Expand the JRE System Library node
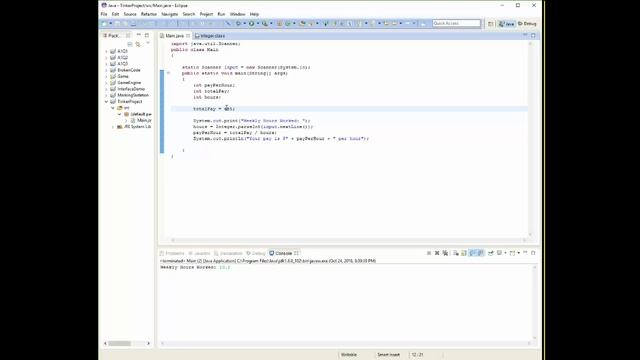640x360 pixels. tap(113, 127)
